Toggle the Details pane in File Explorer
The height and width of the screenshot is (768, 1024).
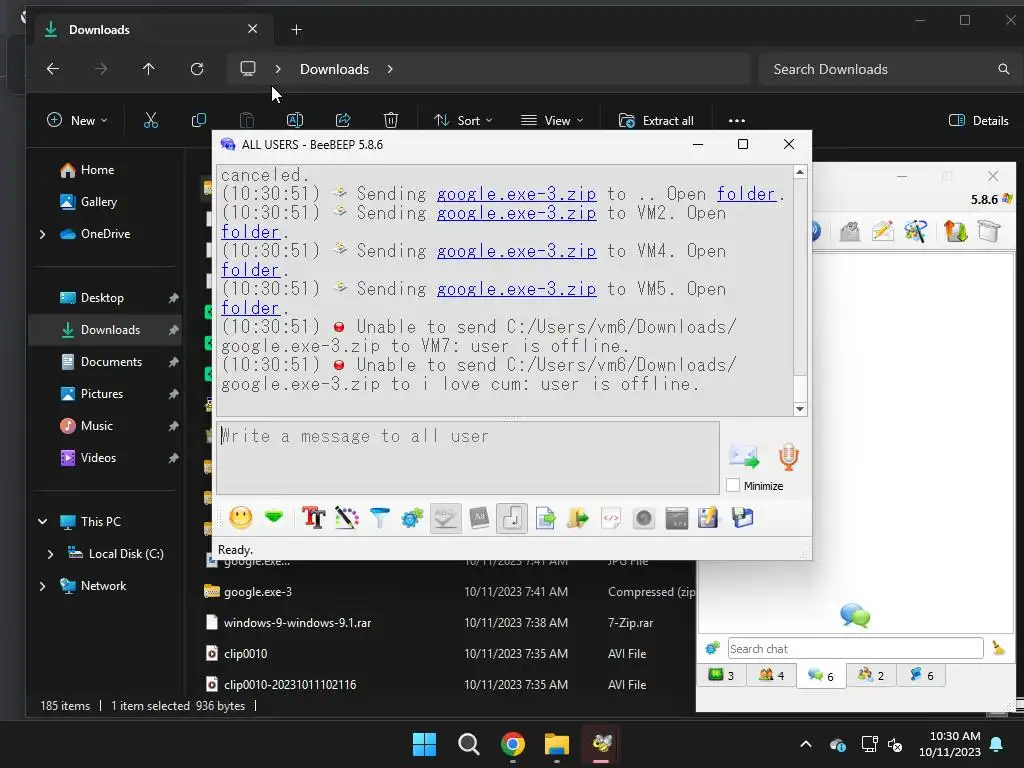978,120
